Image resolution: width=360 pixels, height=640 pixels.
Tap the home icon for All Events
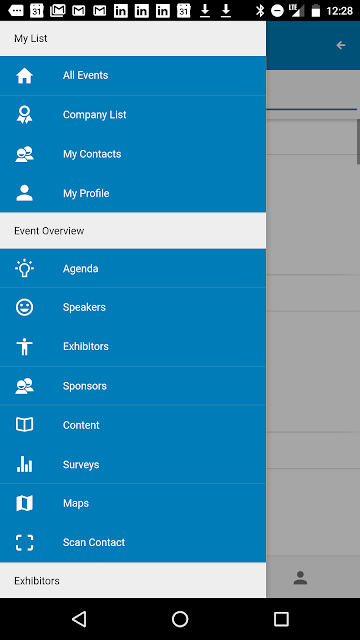click(x=24, y=76)
